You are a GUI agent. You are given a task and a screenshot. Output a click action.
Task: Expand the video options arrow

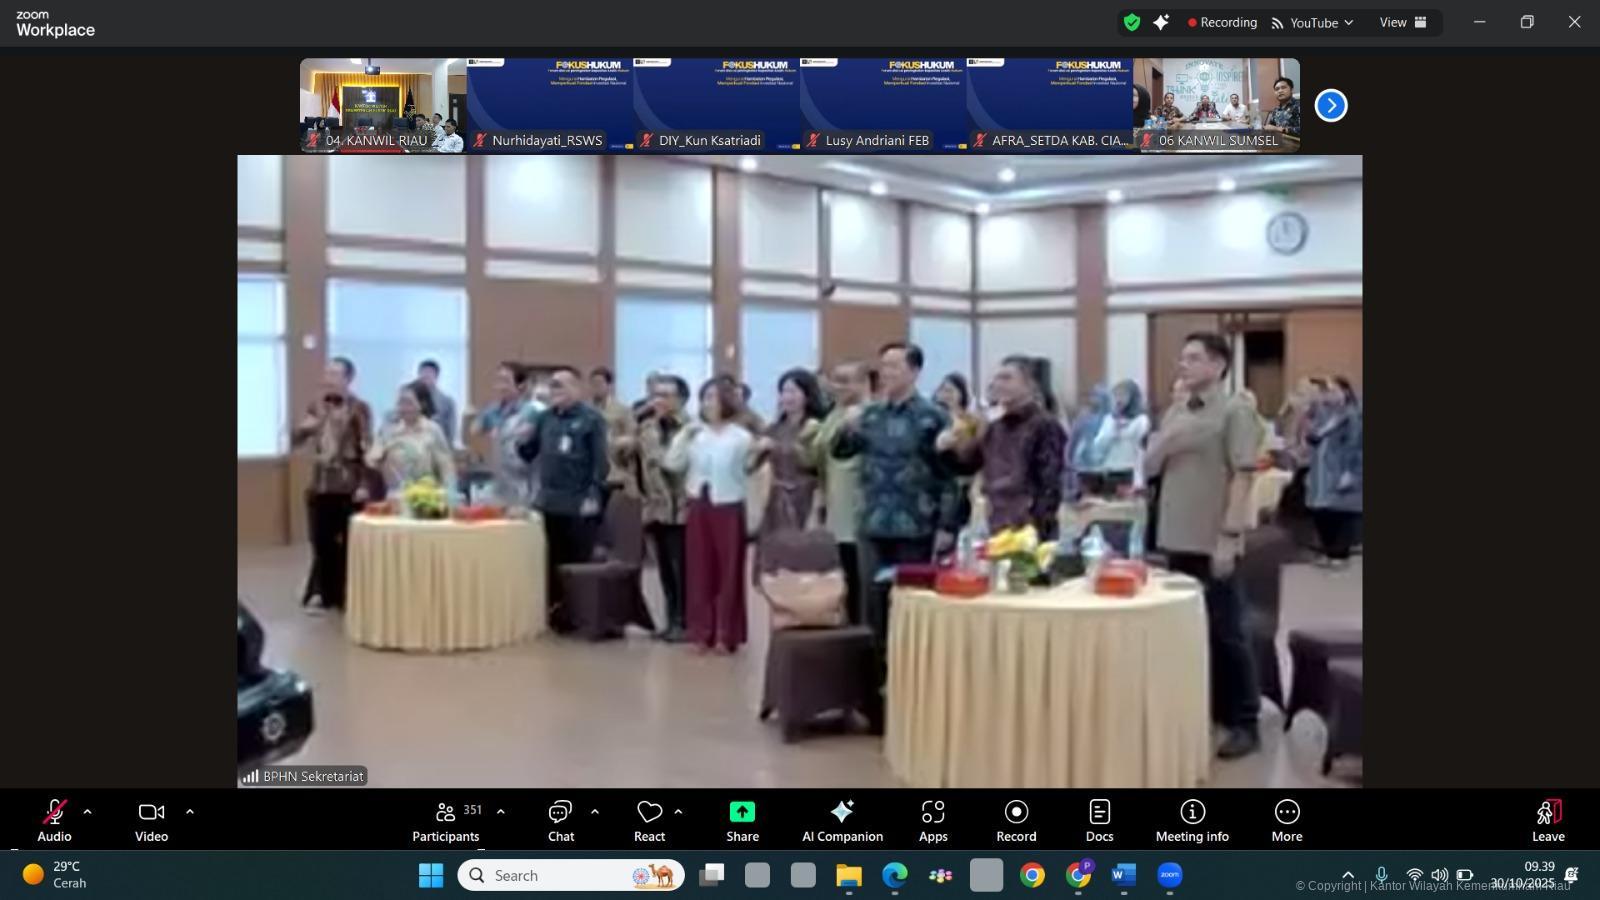pos(190,812)
